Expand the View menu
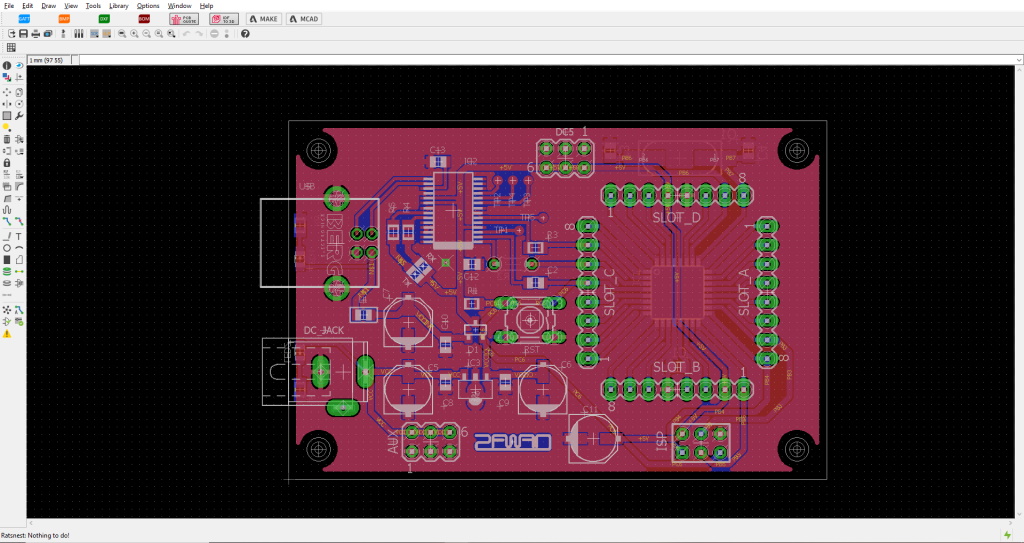Screen dimensions: 1024x543 pos(70,6)
